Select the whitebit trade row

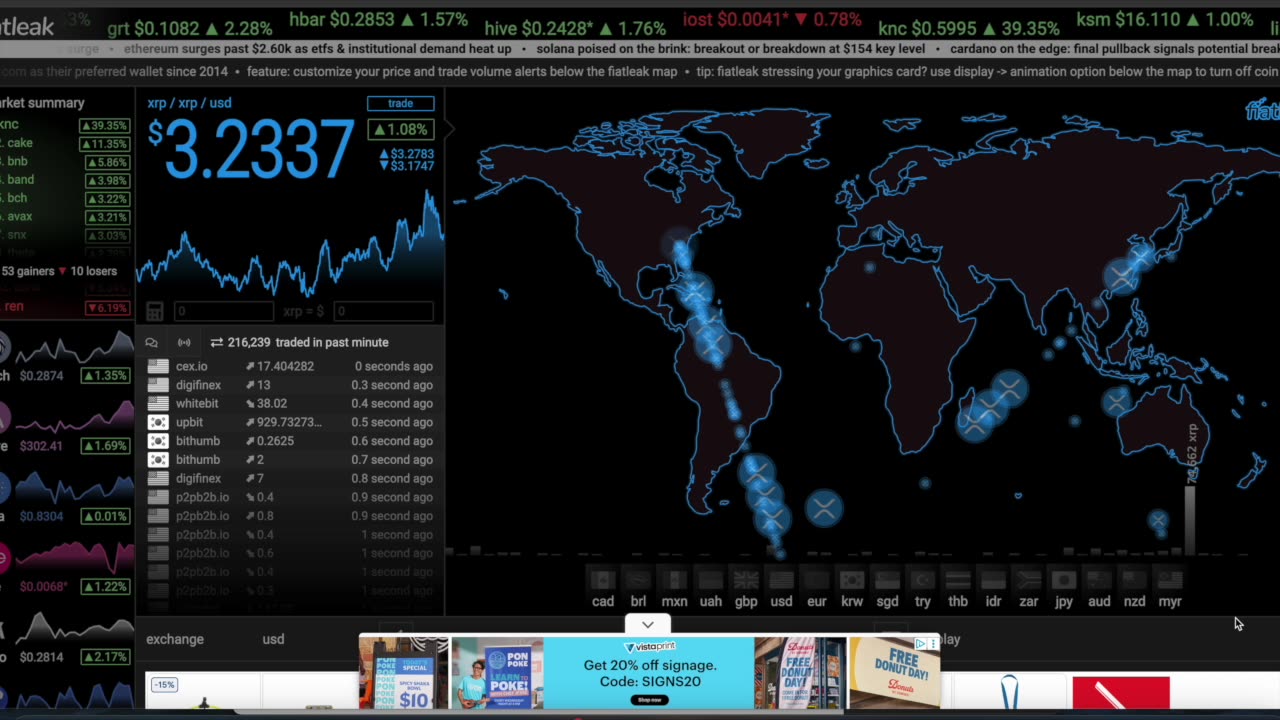pos(290,403)
